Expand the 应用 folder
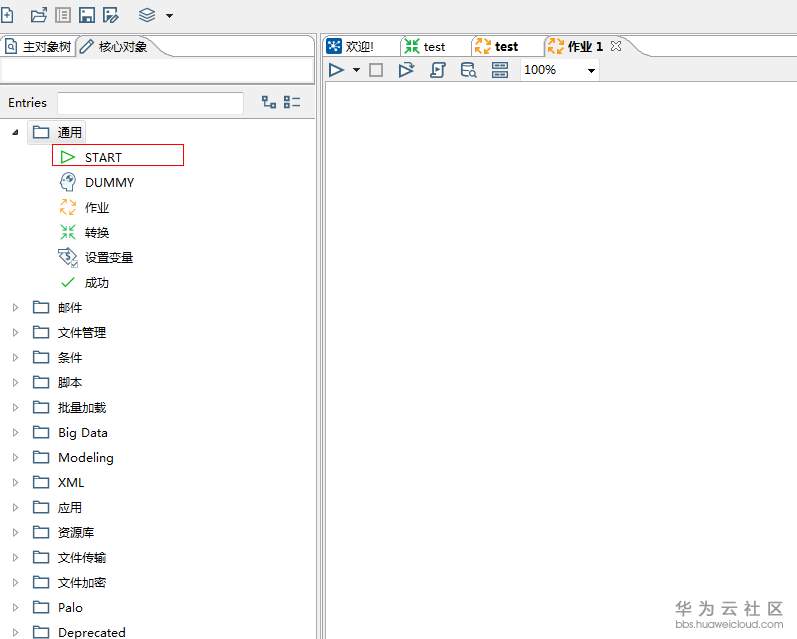 (x=15, y=507)
